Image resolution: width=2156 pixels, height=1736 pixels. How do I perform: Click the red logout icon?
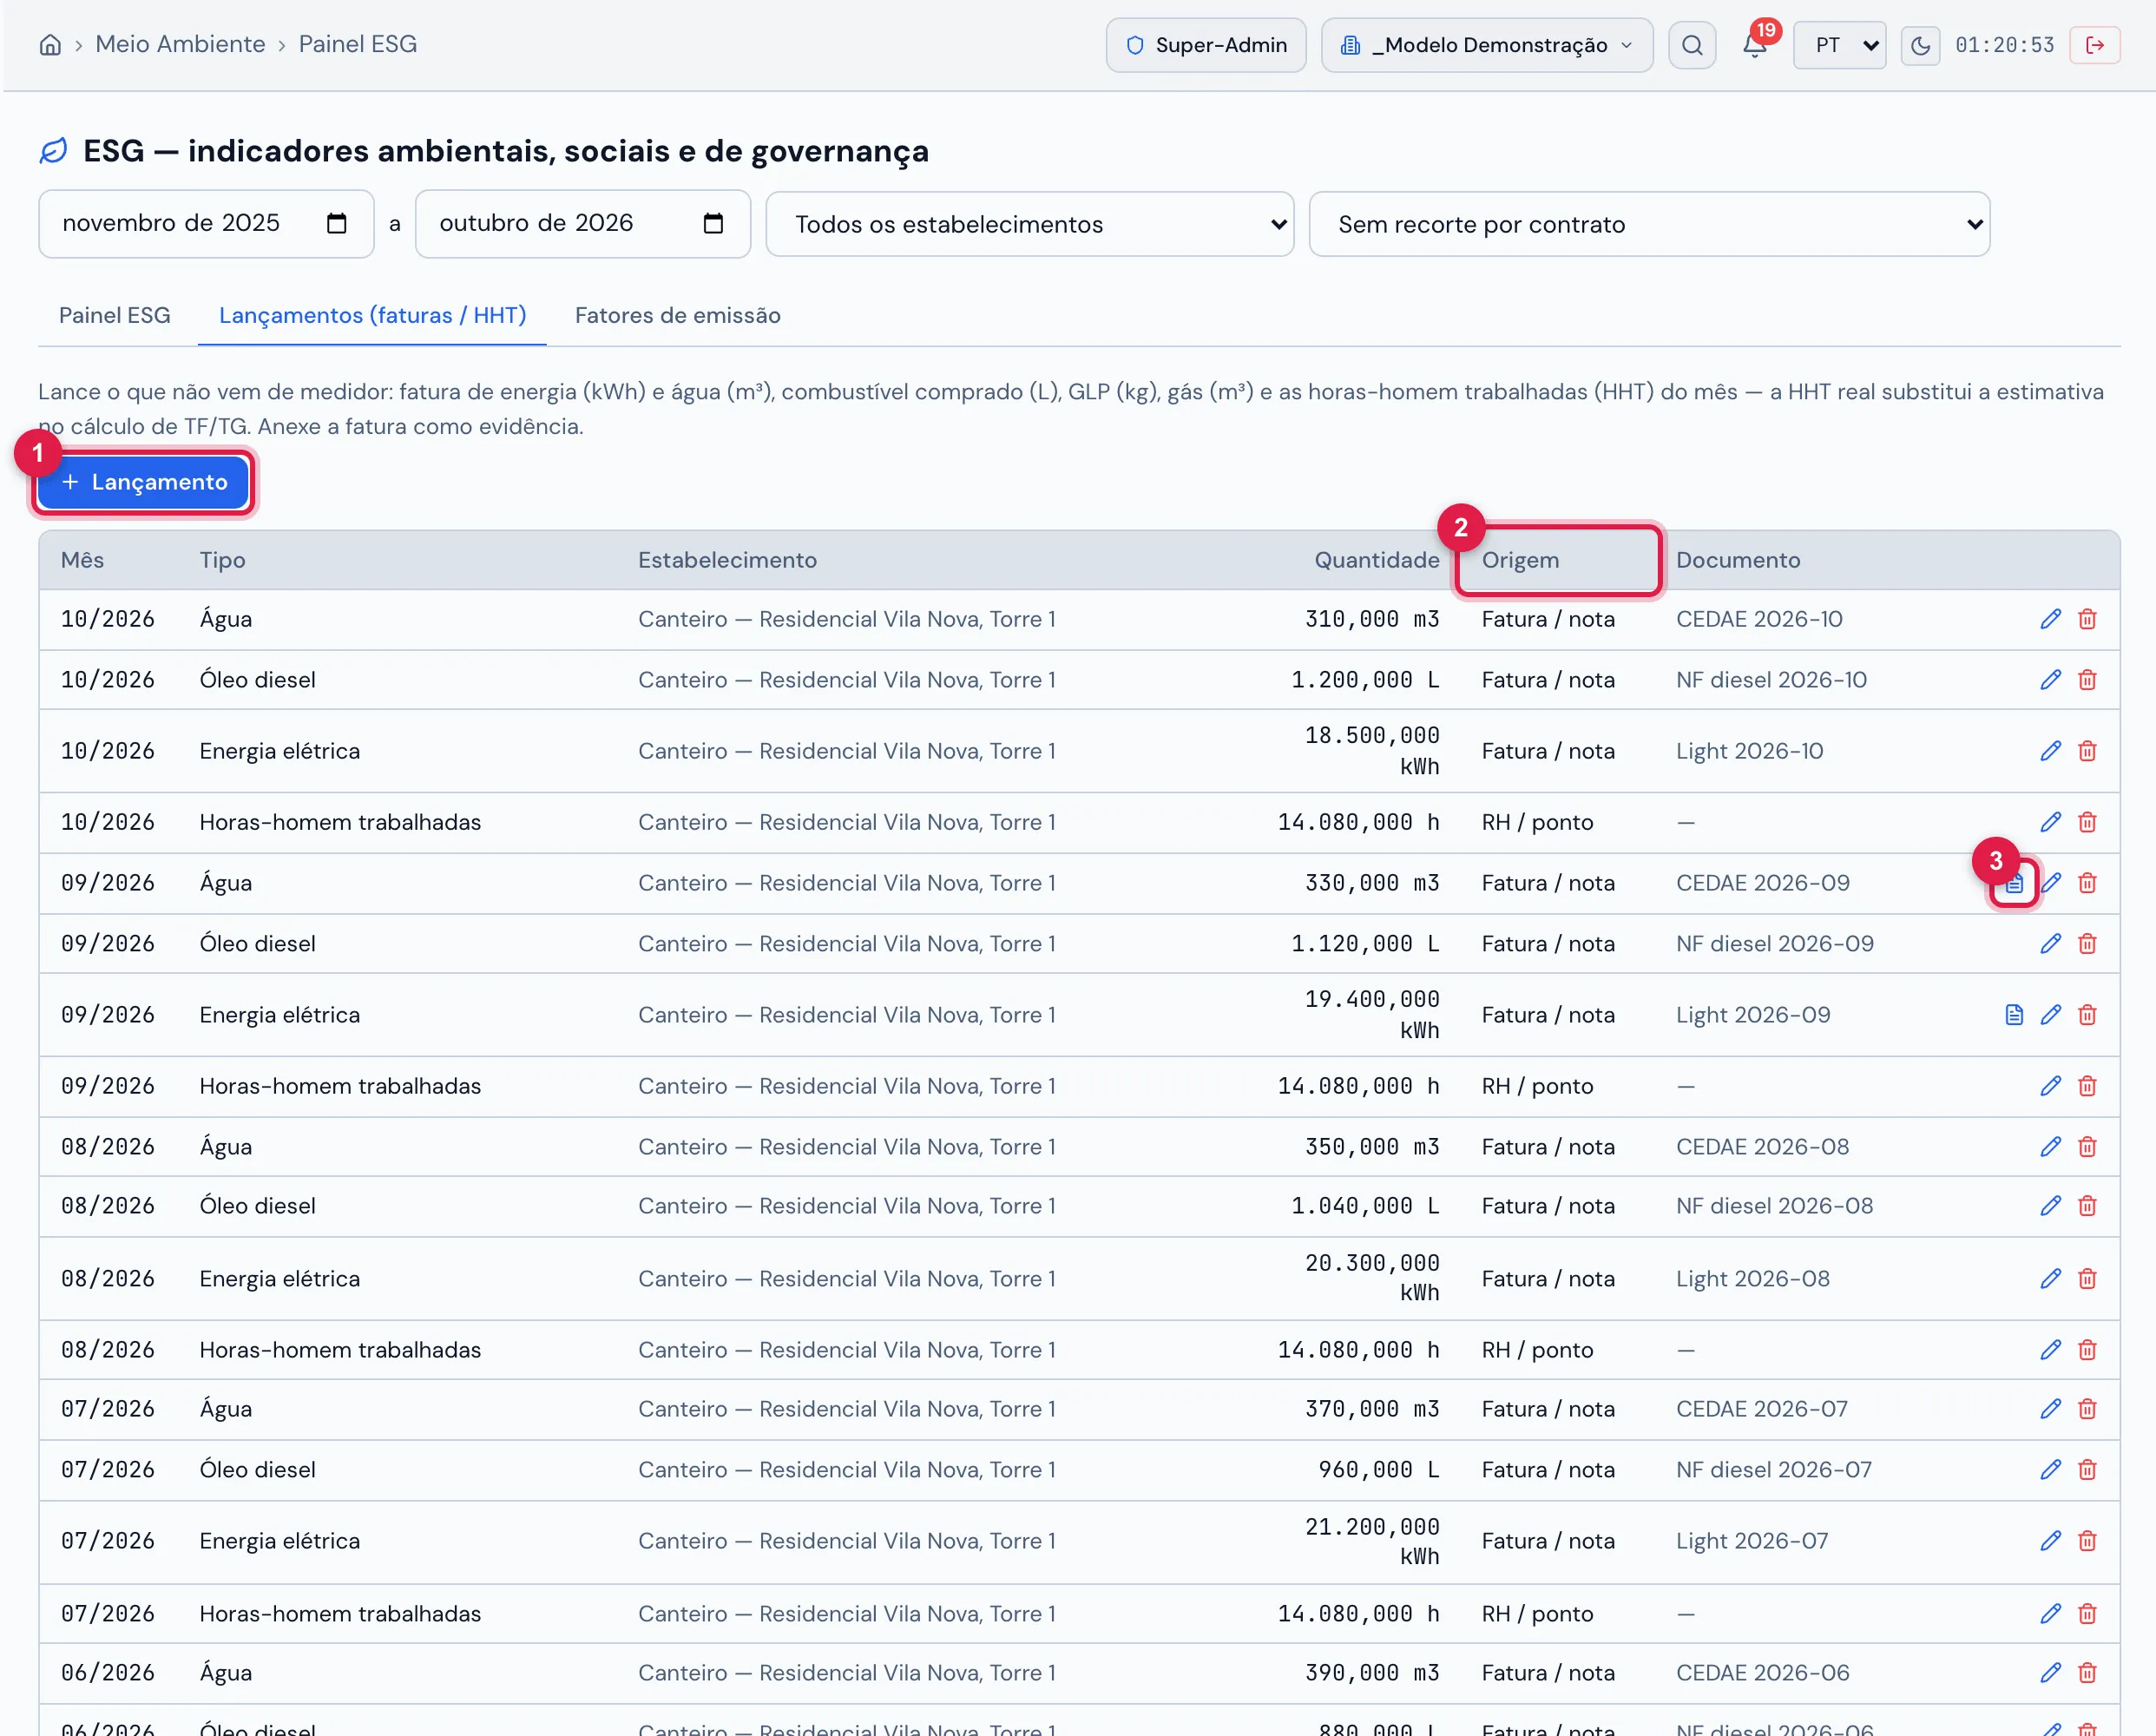click(2095, 45)
